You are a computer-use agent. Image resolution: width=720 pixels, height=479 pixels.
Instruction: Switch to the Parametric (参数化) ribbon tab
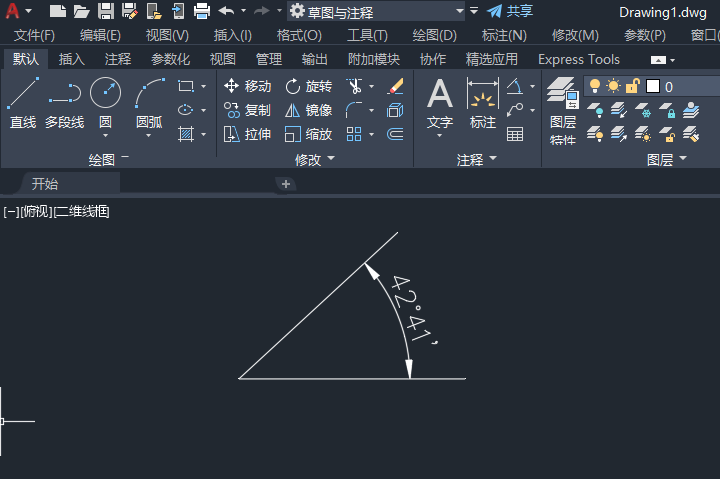[170, 59]
